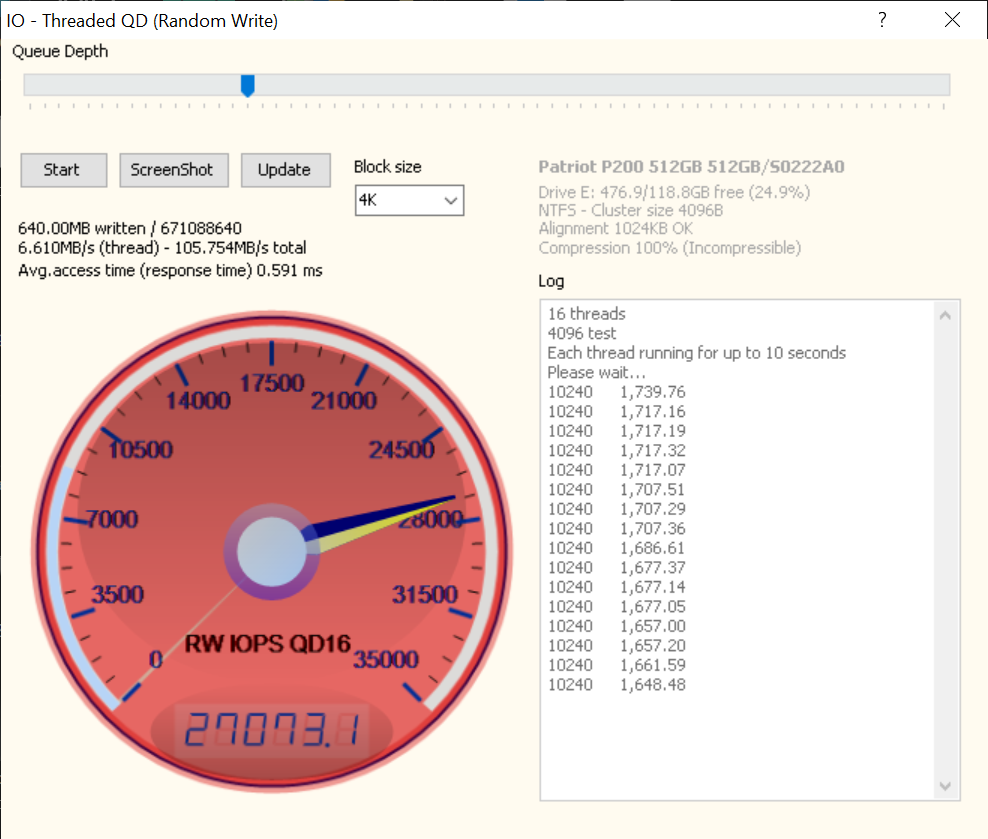Click the Queue Depth slider track
The width and height of the screenshot is (988, 839).
coord(486,85)
